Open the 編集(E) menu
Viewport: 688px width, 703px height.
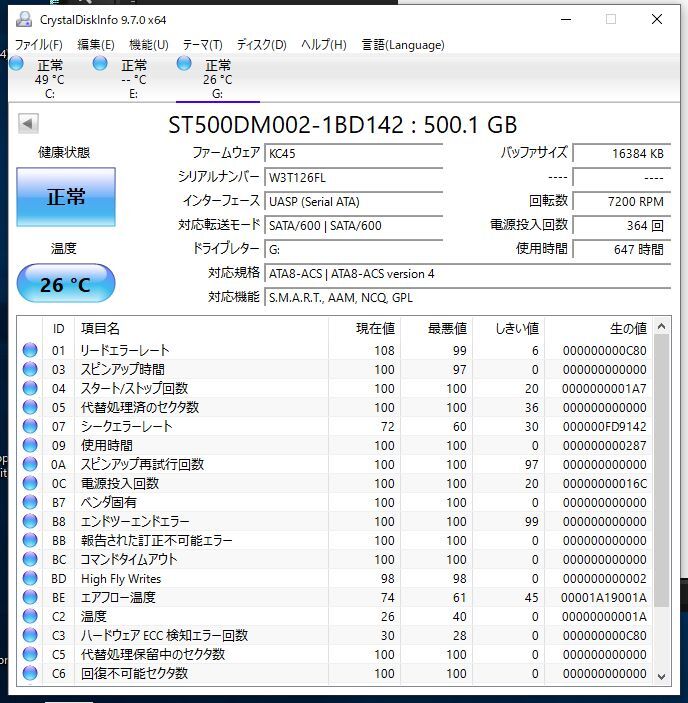[x=96, y=45]
